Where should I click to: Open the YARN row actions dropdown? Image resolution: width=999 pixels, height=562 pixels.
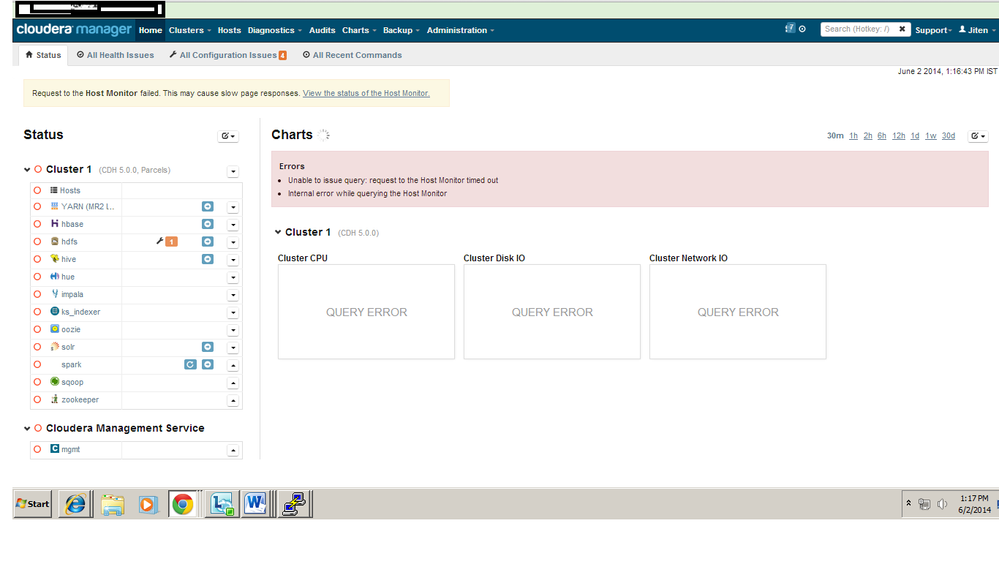pyautogui.click(x=233, y=207)
